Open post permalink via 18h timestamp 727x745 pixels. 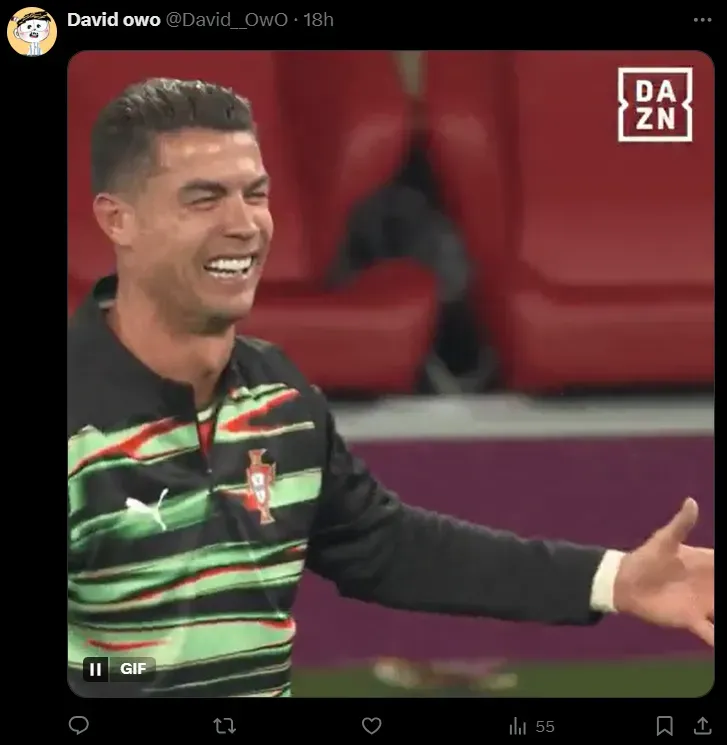coord(318,19)
